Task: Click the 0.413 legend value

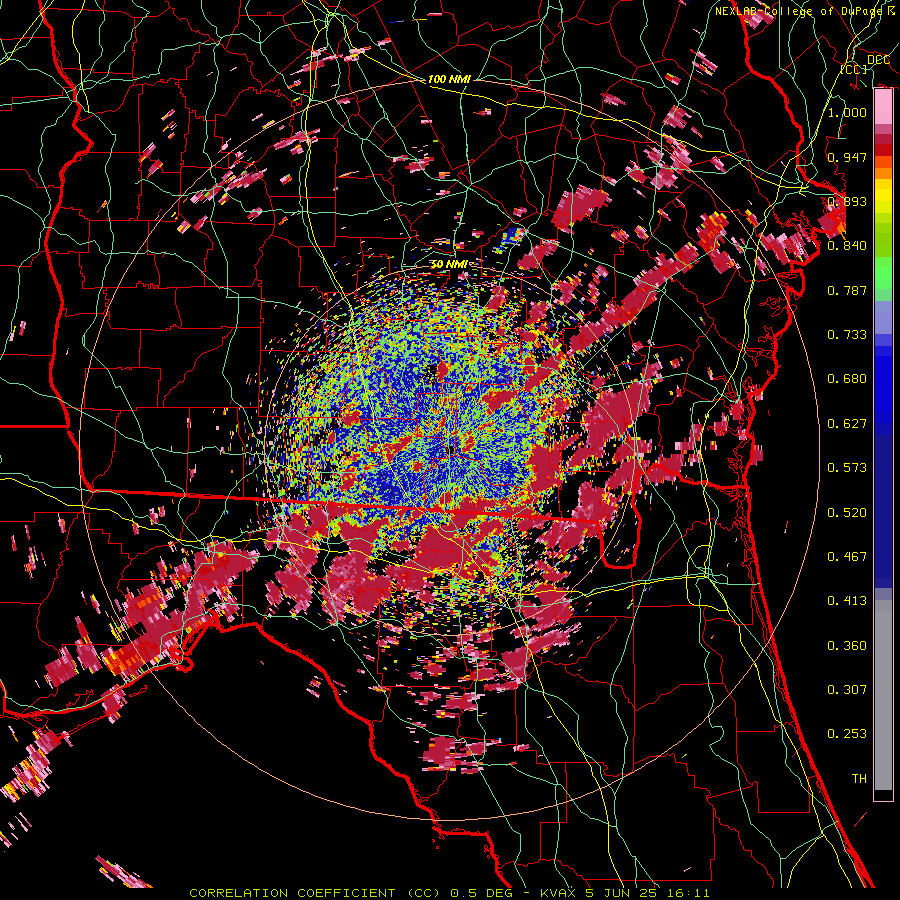Action: point(847,601)
